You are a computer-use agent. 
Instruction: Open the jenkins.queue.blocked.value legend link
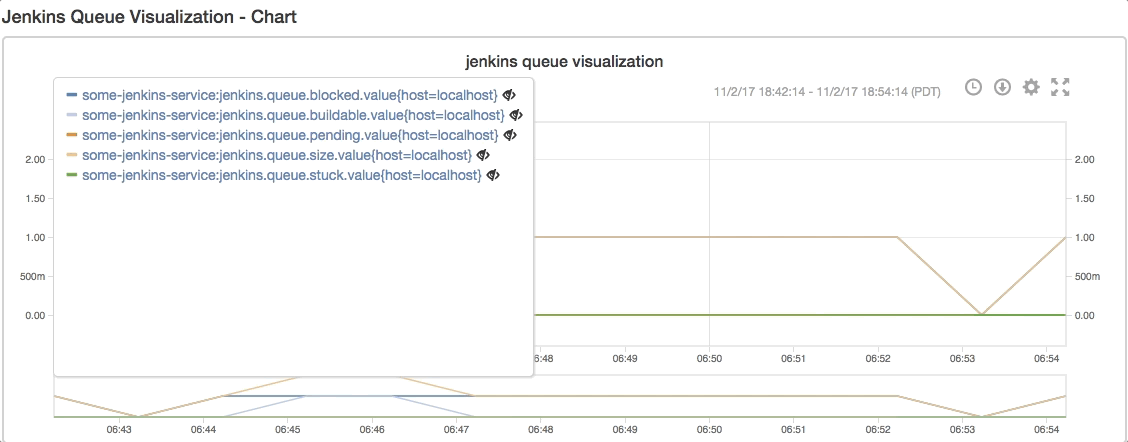coord(290,94)
